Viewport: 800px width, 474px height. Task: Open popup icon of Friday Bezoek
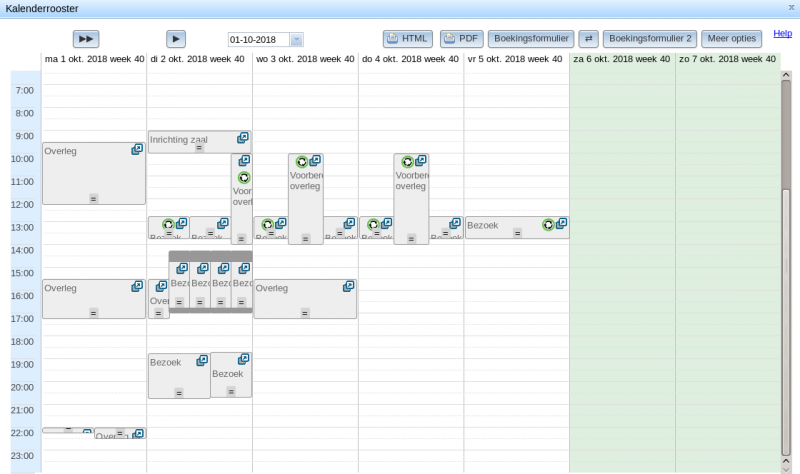(561, 223)
